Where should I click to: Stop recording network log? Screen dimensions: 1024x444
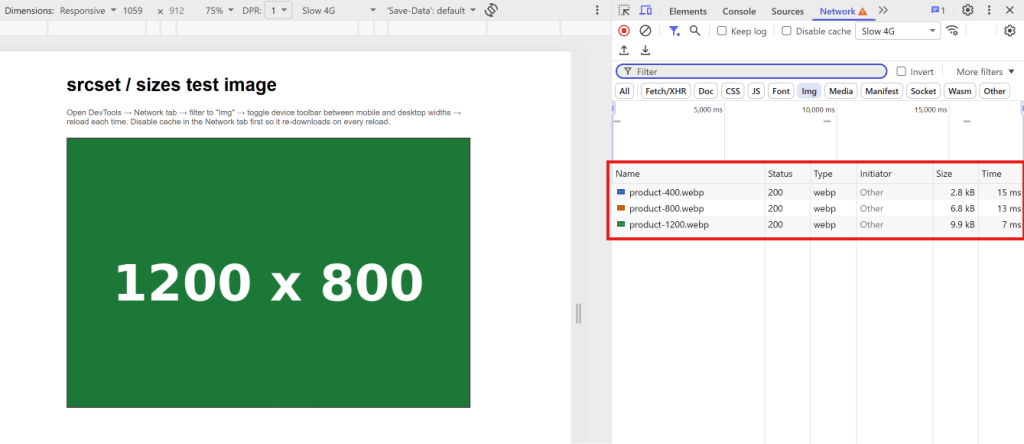(x=624, y=31)
